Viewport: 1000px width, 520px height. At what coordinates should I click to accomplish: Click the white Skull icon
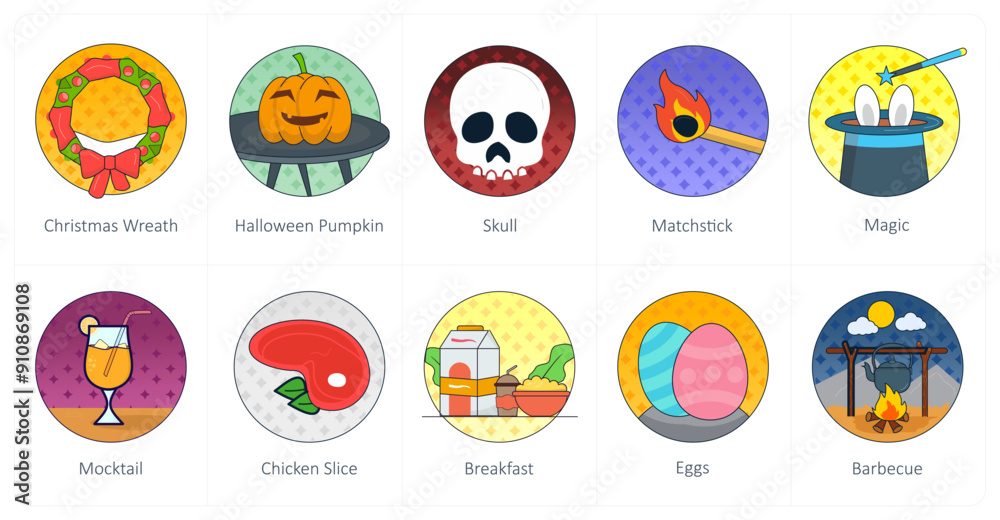pos(499,121)
